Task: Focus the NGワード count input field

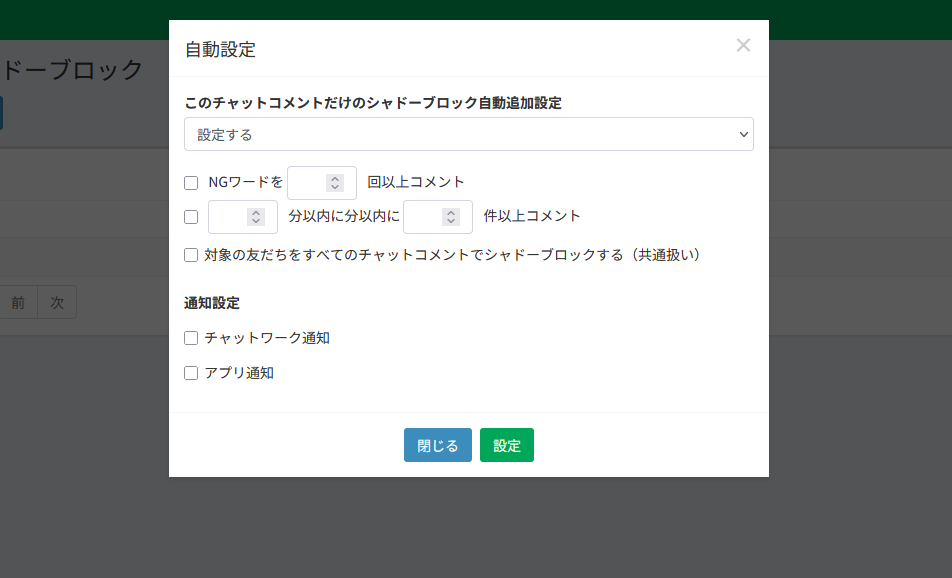Action: tap(308, 183)
